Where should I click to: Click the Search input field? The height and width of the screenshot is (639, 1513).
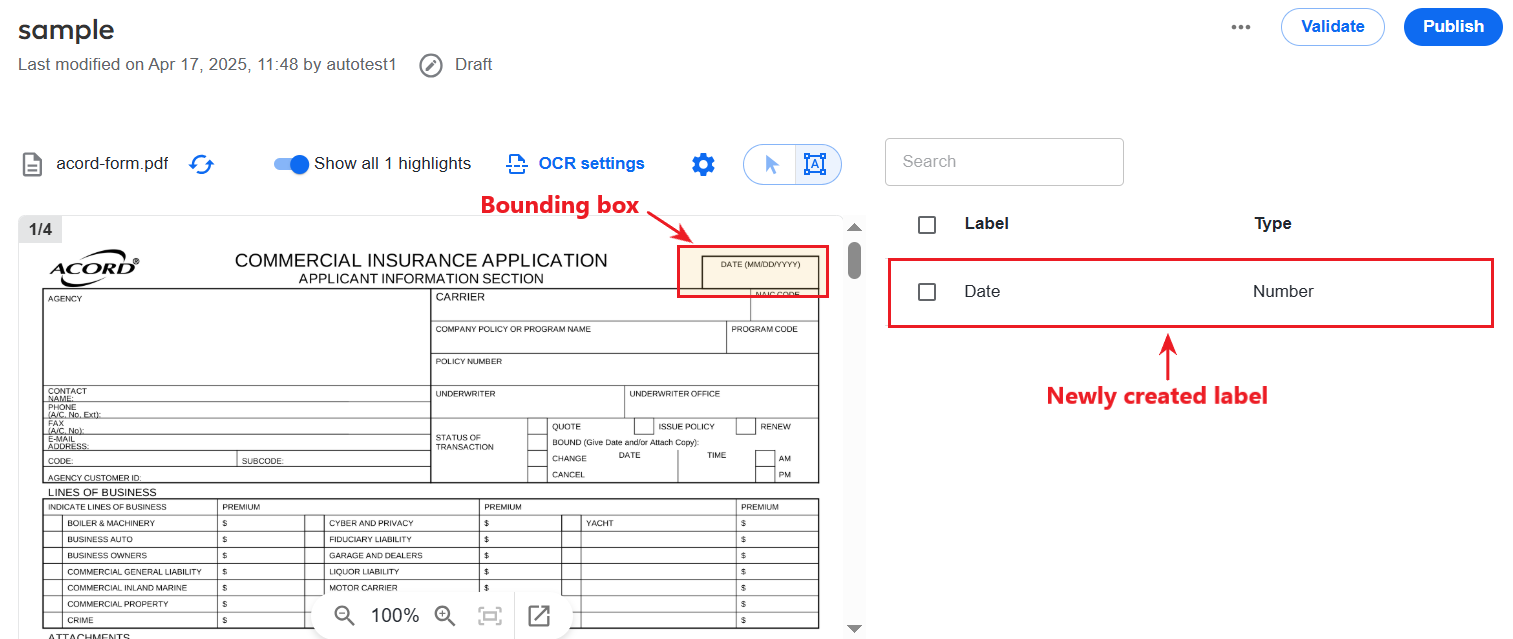click(1004, 162)
